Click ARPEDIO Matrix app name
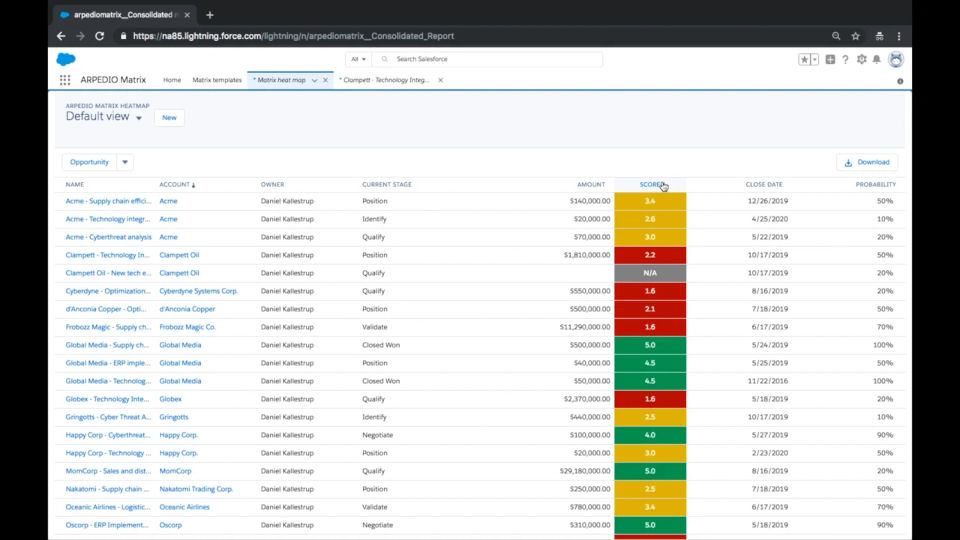960x540 pixels. pos(113,80)
